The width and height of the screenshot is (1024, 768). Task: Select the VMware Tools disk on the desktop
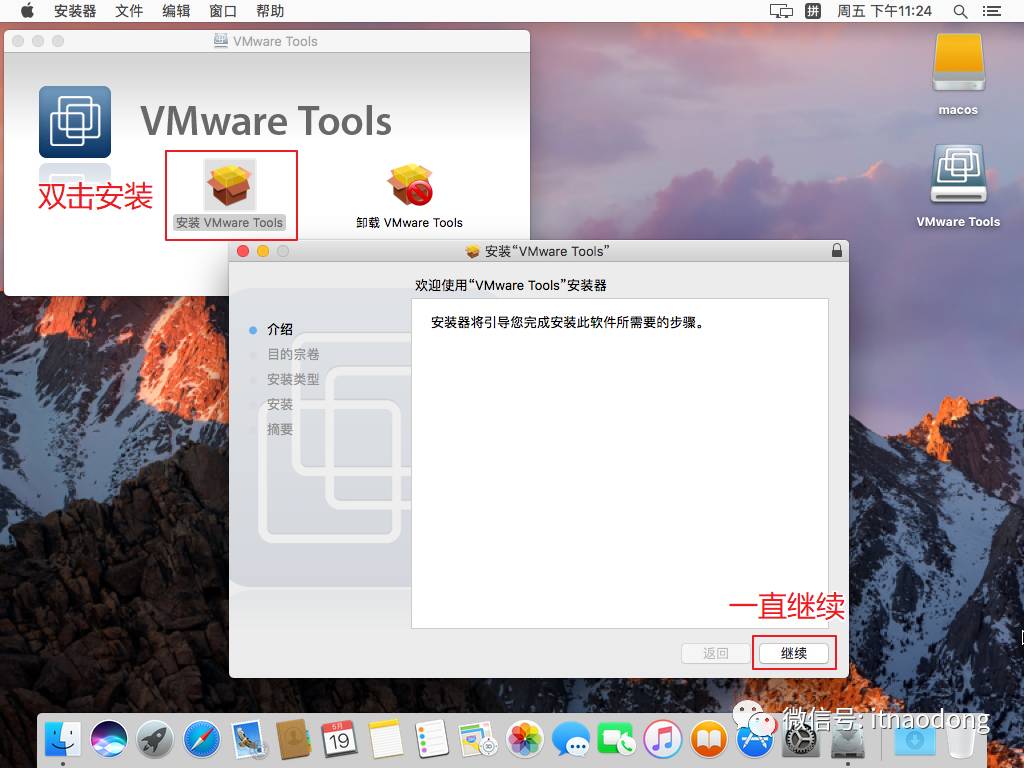(x=958, y=174)
